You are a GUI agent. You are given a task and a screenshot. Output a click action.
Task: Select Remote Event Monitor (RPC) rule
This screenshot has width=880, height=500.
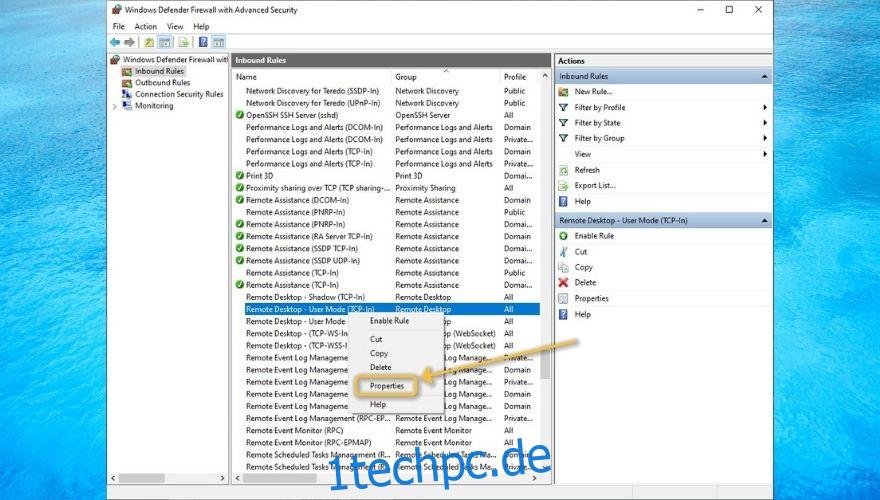[x=295, y=430]
